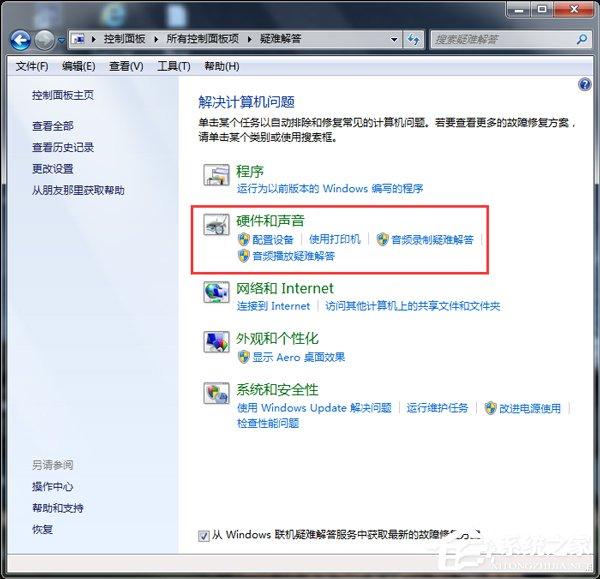The image size is (600, 579).
Task: Click inside the 搜索疑难解答 search box
Action: (x=500, y=40)
